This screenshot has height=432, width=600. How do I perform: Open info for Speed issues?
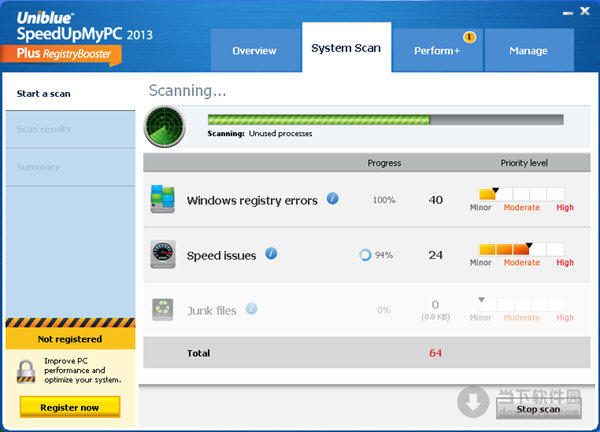(271, 253)
